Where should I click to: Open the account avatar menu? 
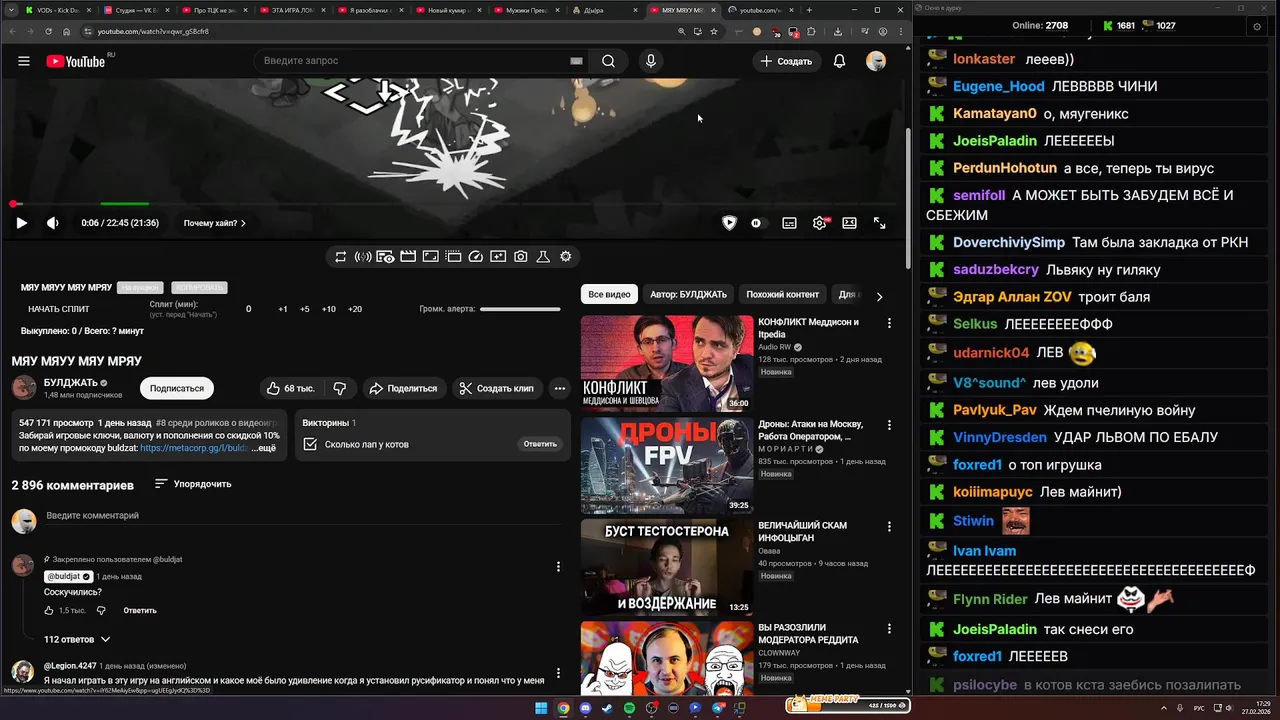pyautogui.click(x=876, y=61)
